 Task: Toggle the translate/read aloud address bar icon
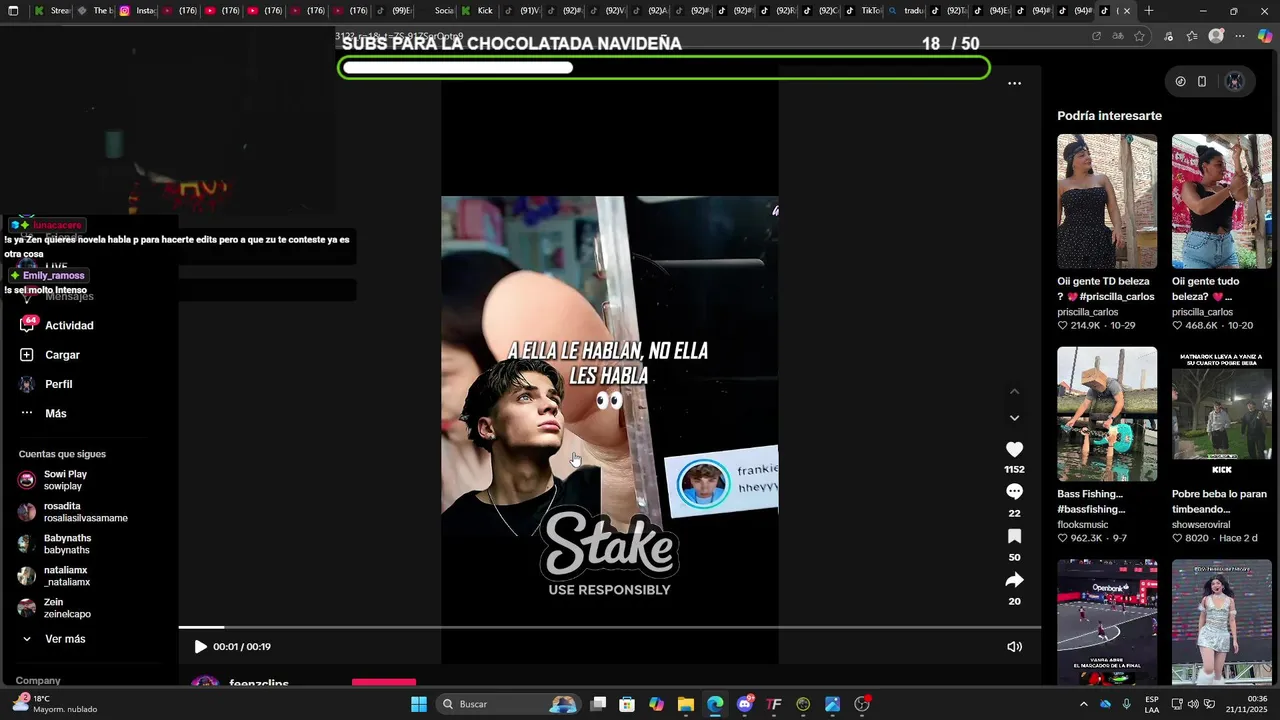[x=1118, y=36]
